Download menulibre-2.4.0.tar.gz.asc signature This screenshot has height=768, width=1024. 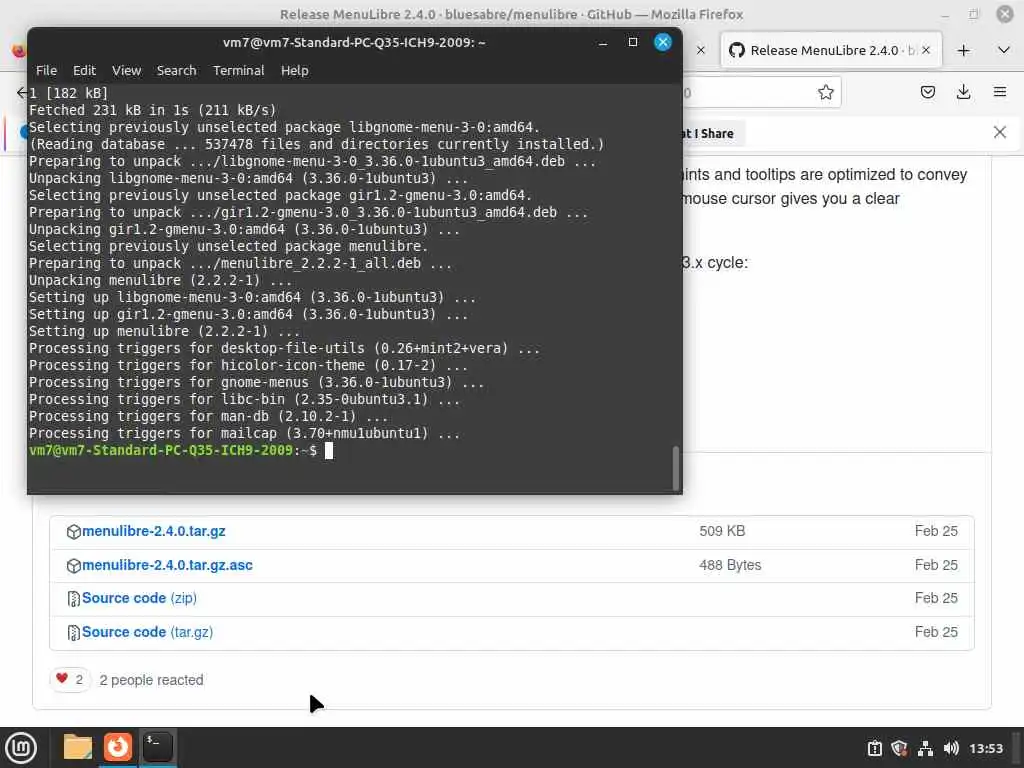tap(167, 565)
